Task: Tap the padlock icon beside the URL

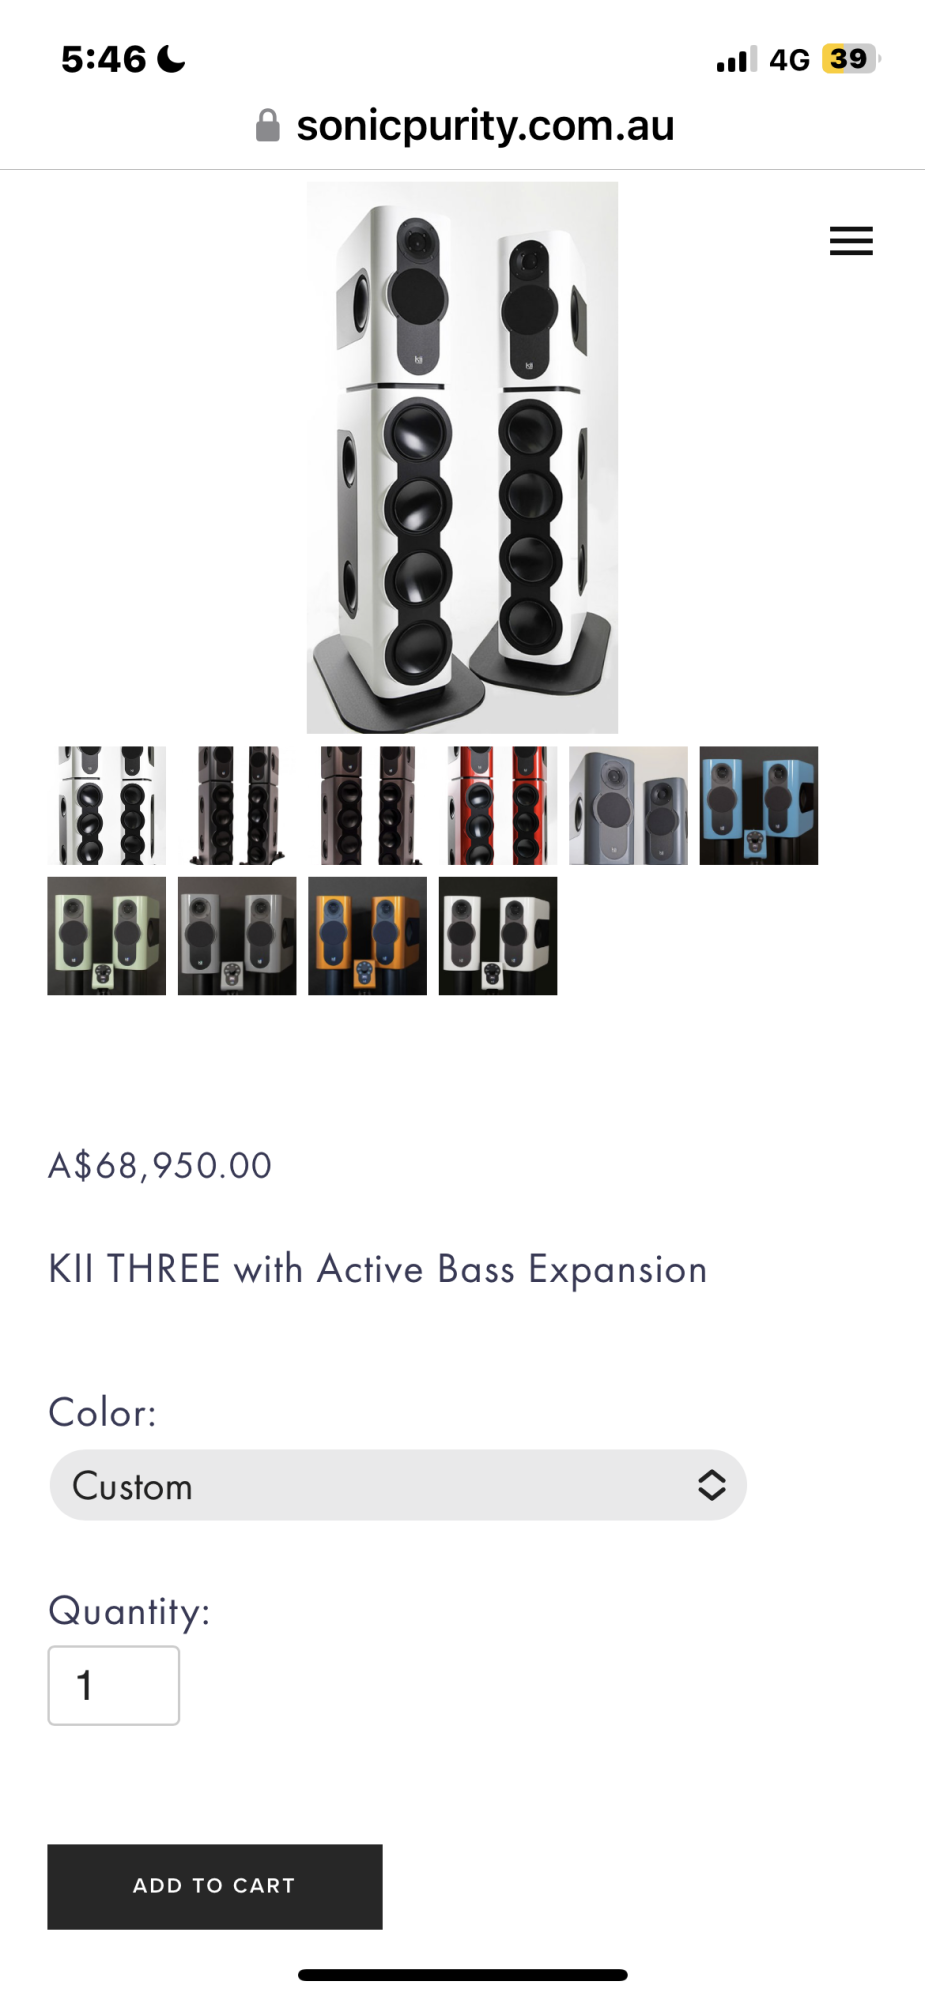Action: (x=267, y=126)
